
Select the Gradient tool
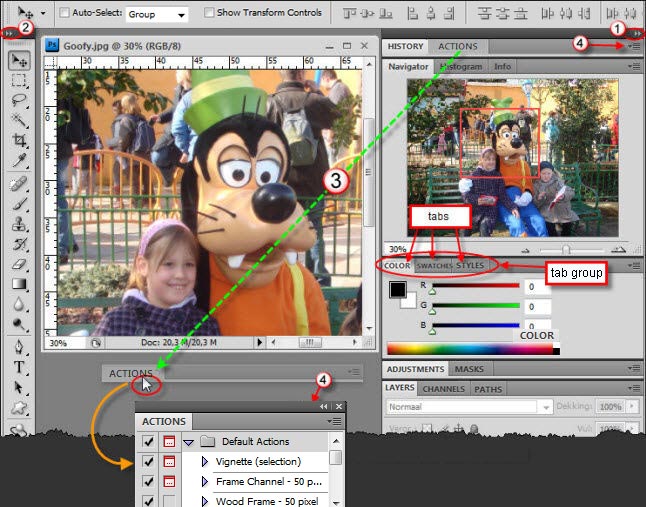19,284
